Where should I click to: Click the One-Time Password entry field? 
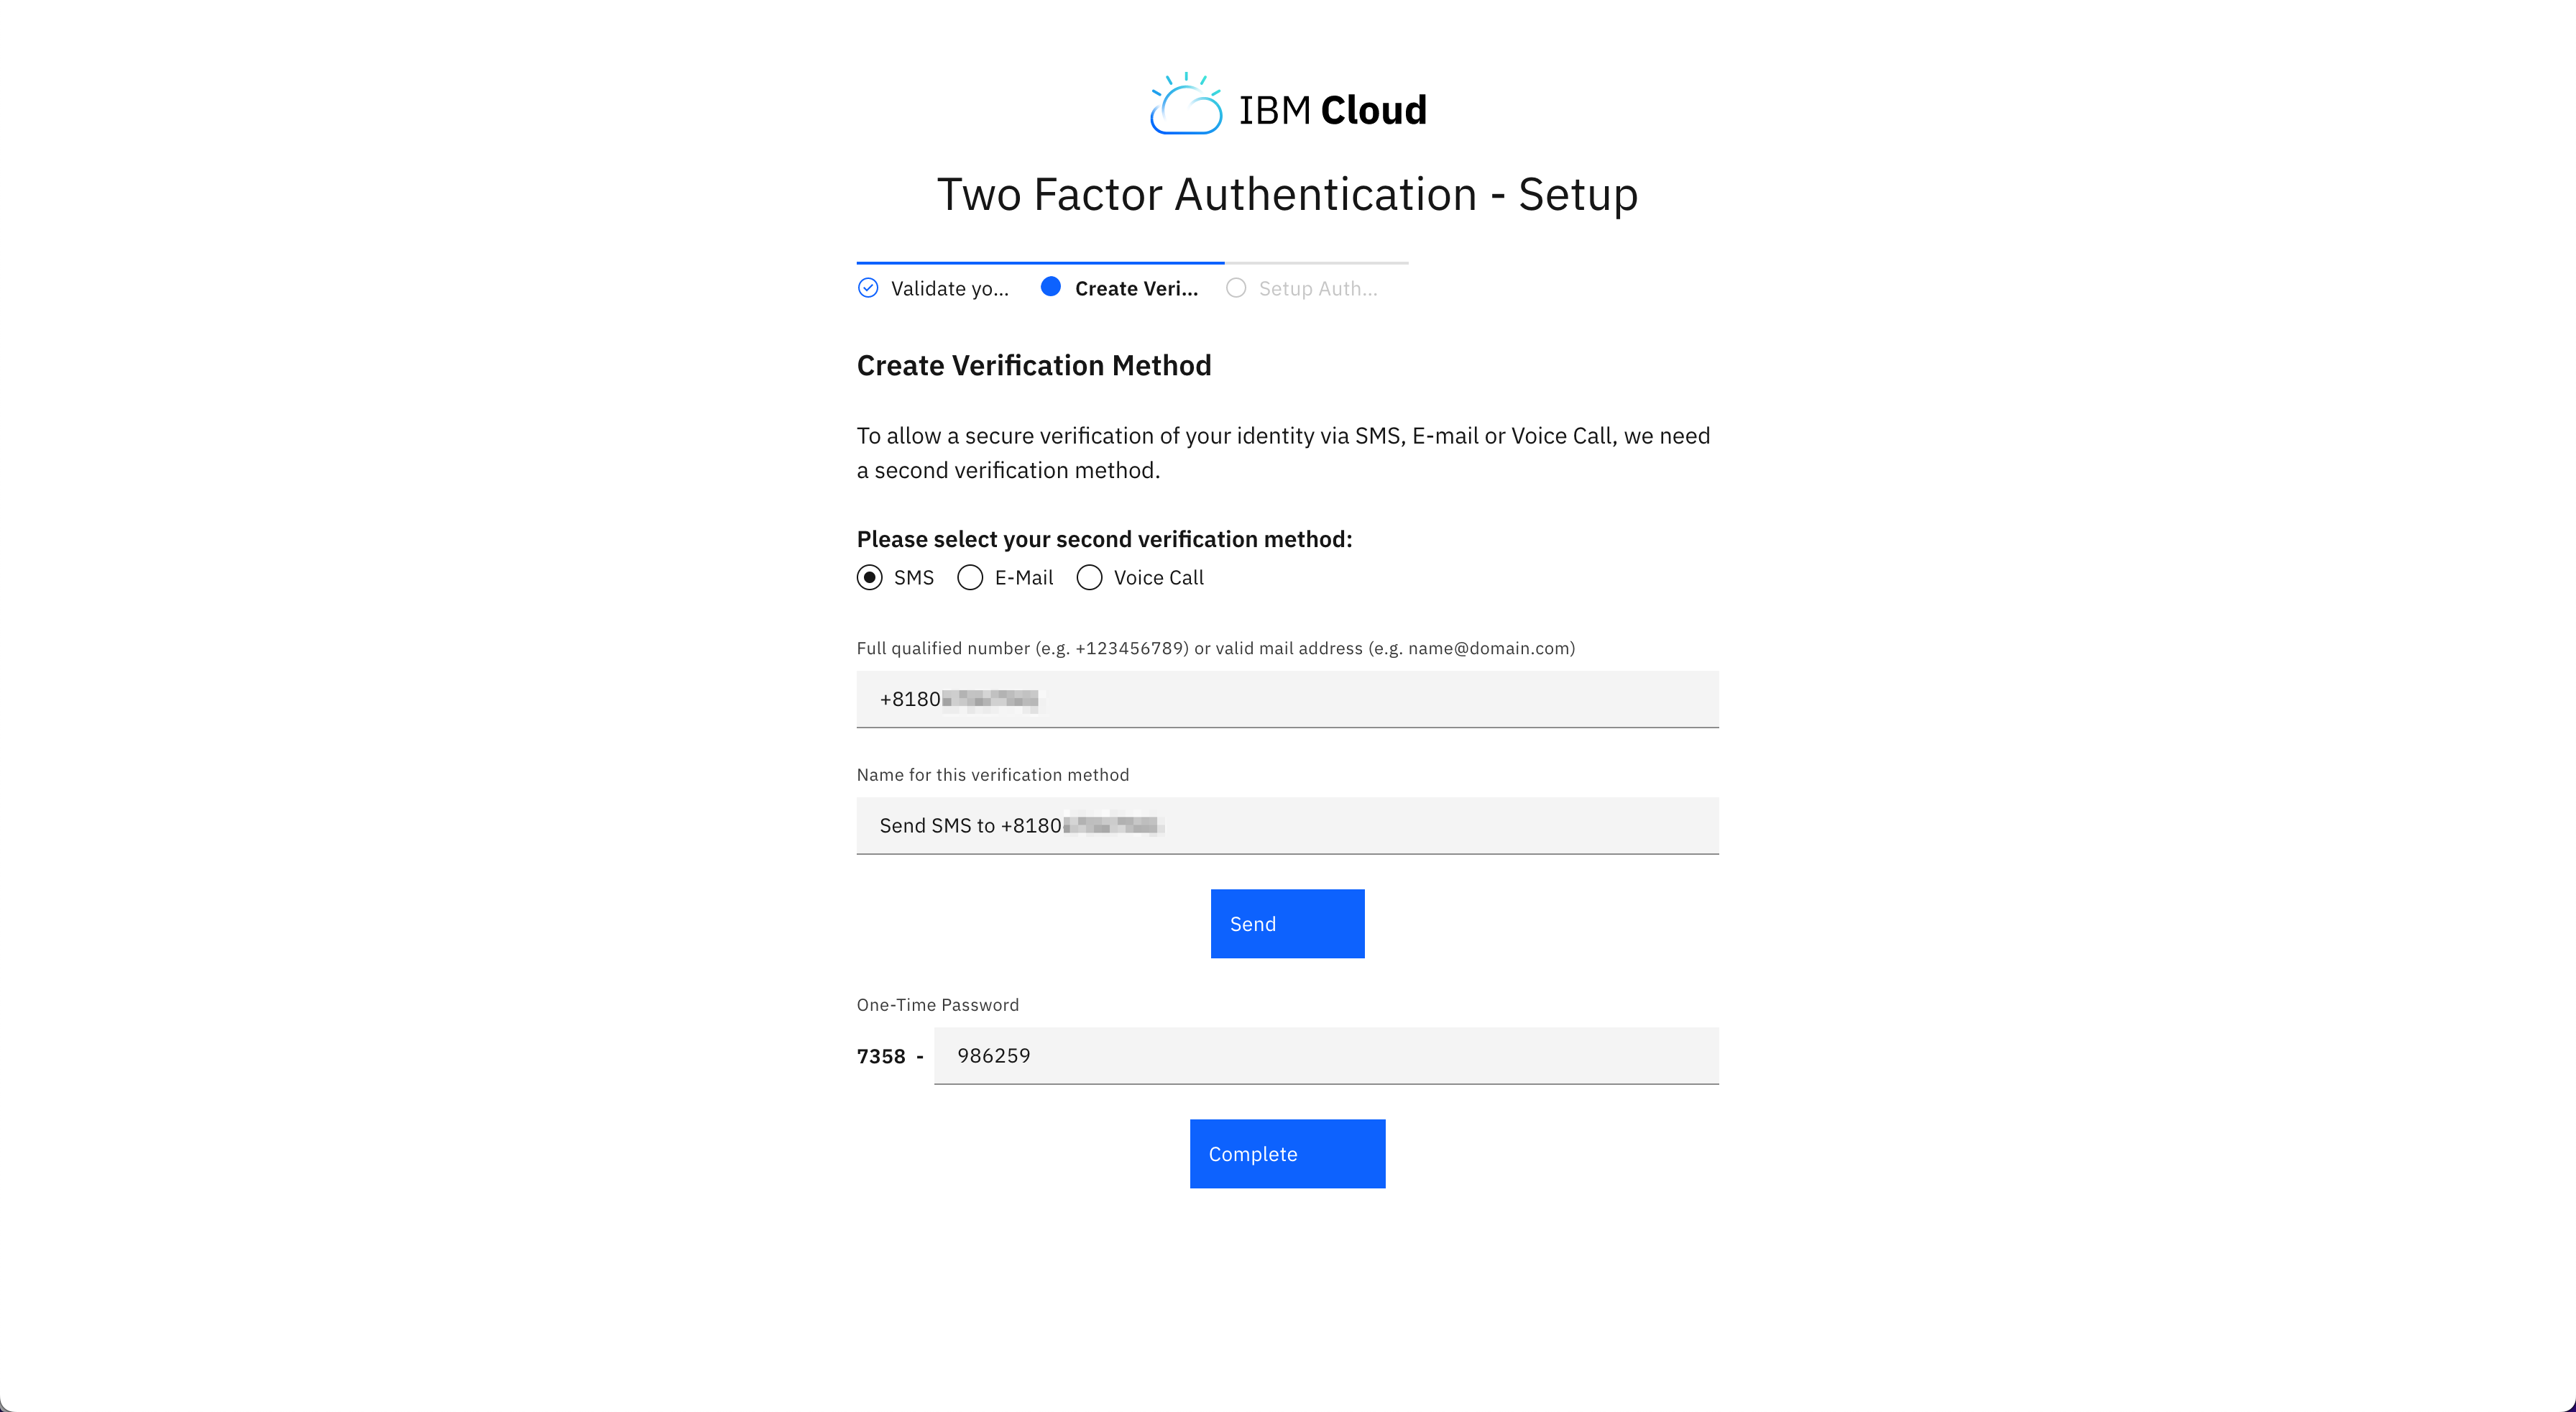pyautogui.click(x=1325, y=1055)
